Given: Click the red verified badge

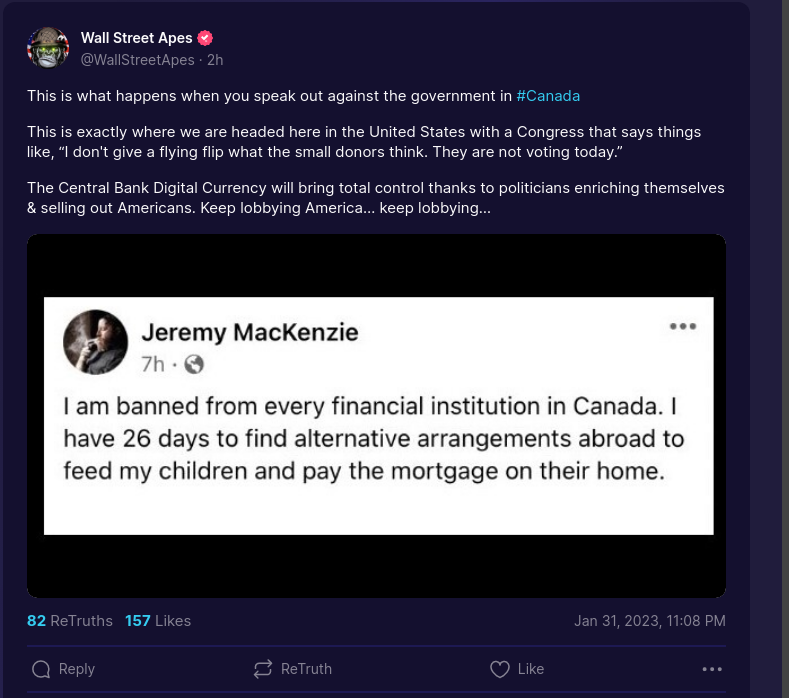Looking at the screenshot, I should [x=205, y=38].
